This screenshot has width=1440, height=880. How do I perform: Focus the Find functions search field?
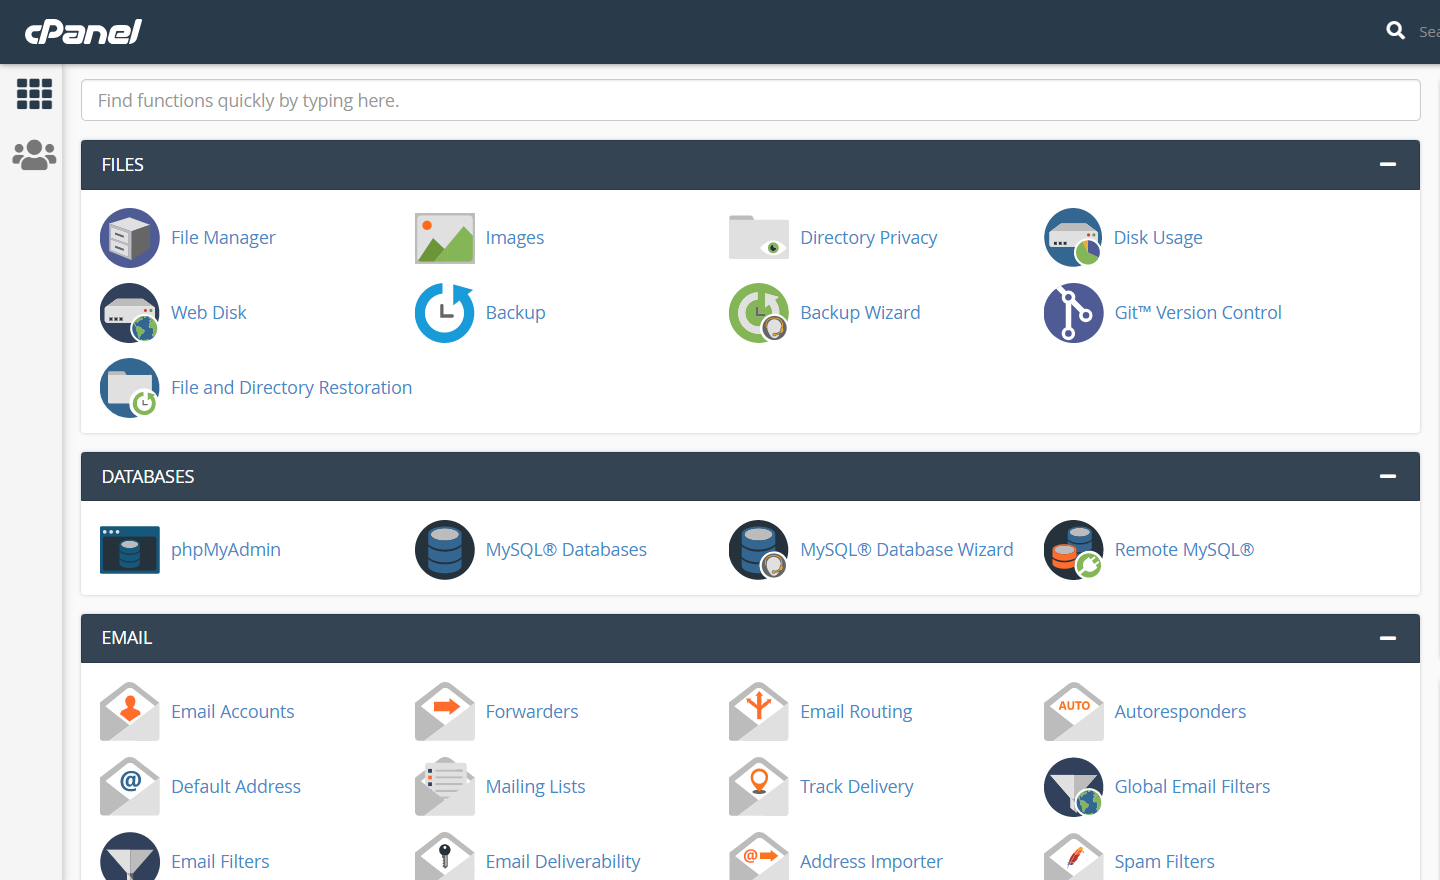tap(751, 100)
